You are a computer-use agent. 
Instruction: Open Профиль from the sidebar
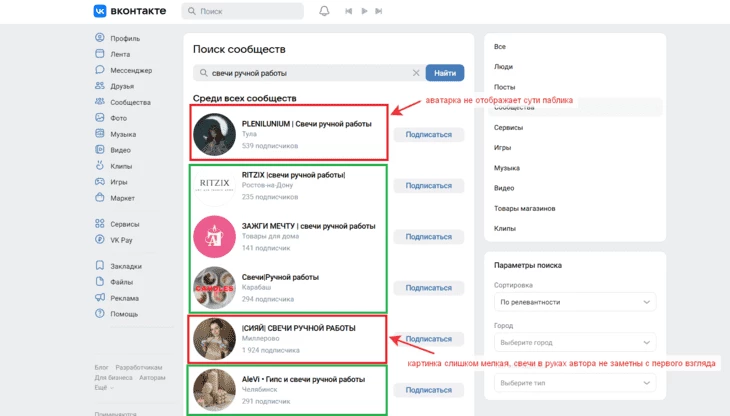(117, 38)
